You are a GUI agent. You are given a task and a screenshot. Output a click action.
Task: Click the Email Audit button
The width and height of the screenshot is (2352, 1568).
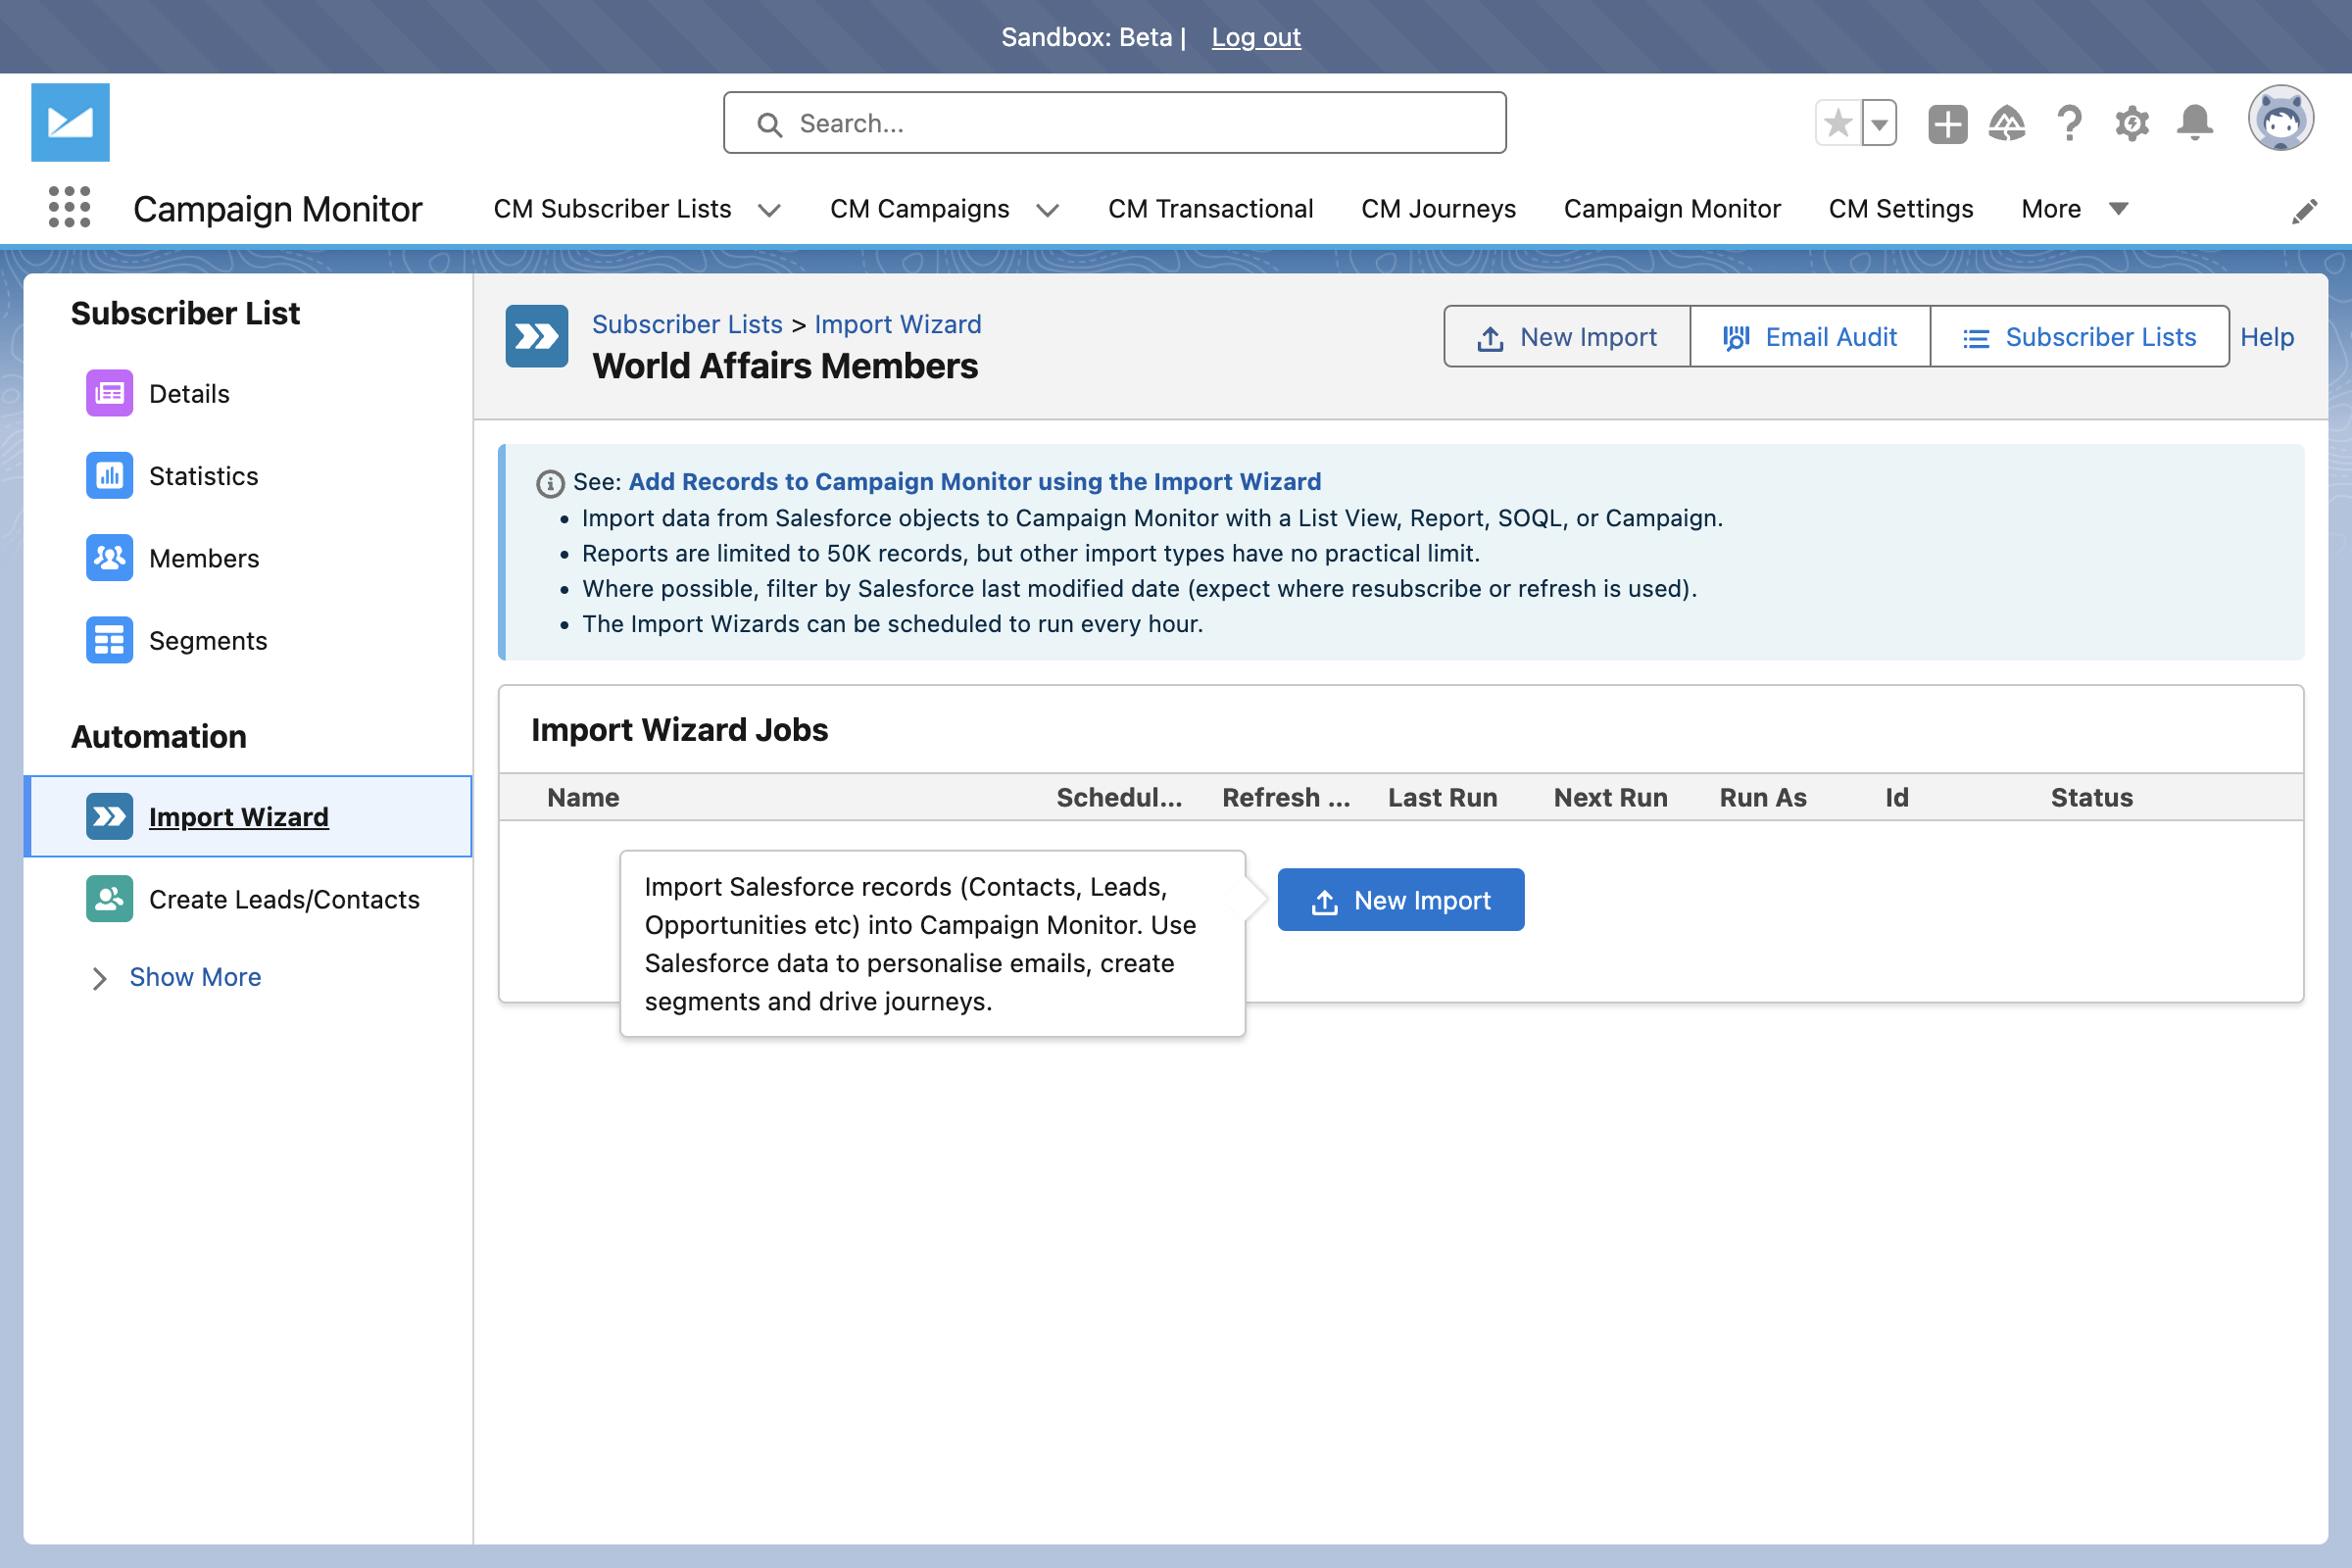point(1810,337)
